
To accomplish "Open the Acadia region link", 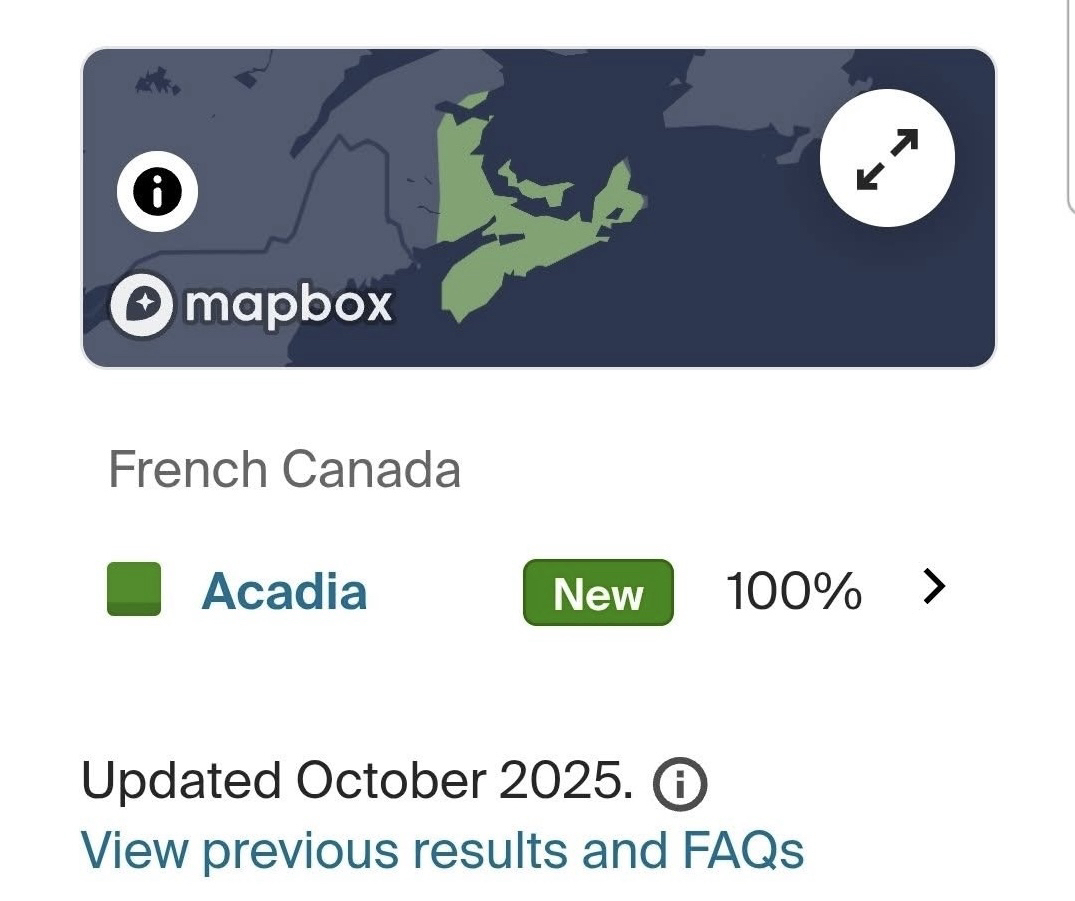I will (284, 591).
